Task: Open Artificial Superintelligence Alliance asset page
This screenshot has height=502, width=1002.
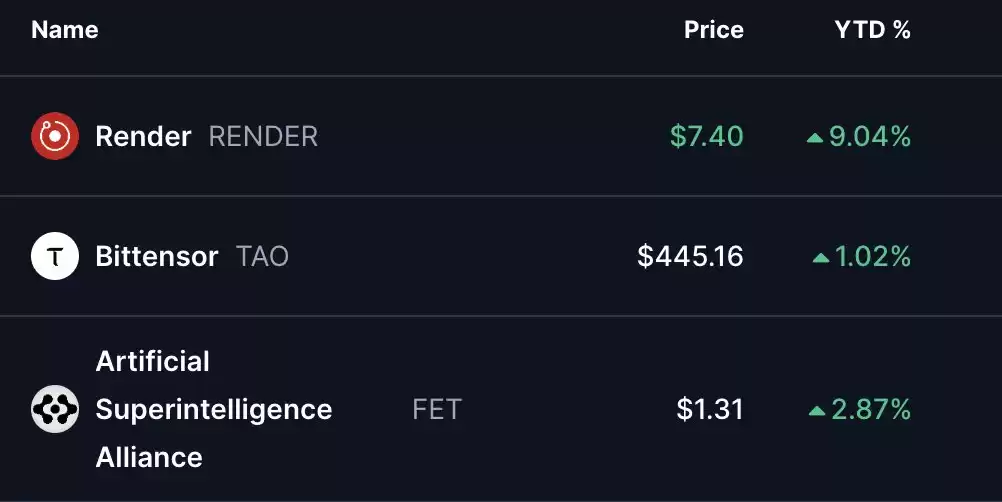Action: pos(213,409)
